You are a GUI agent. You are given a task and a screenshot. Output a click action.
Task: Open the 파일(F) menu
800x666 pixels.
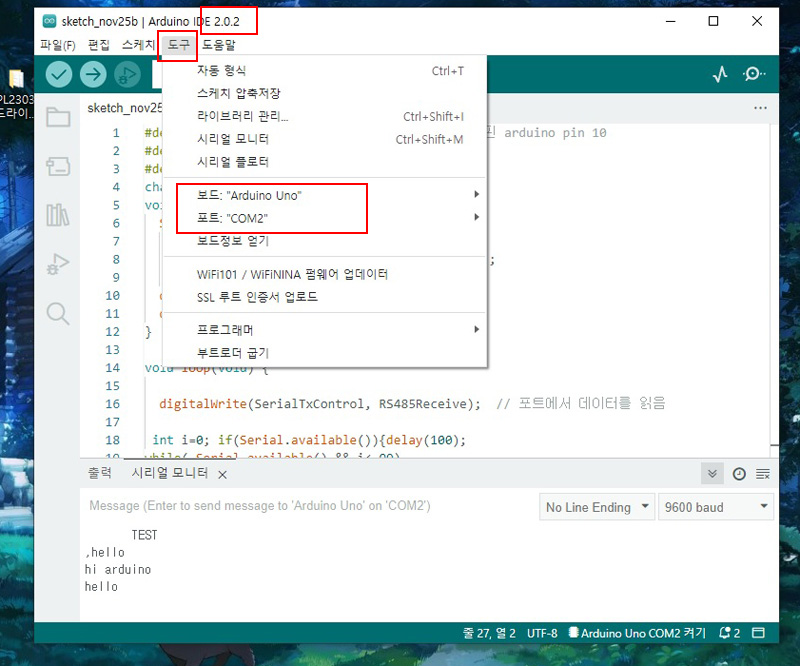click(58, 45)
